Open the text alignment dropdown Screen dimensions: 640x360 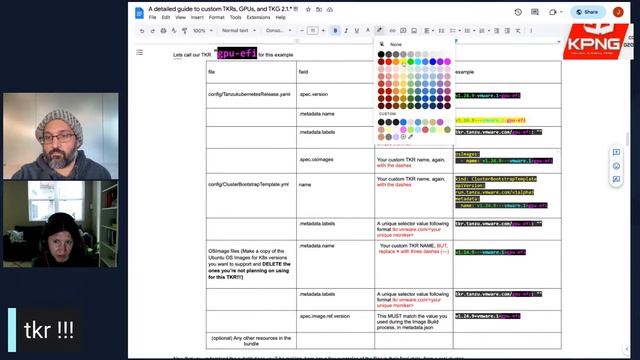click(x=429, y=31)
